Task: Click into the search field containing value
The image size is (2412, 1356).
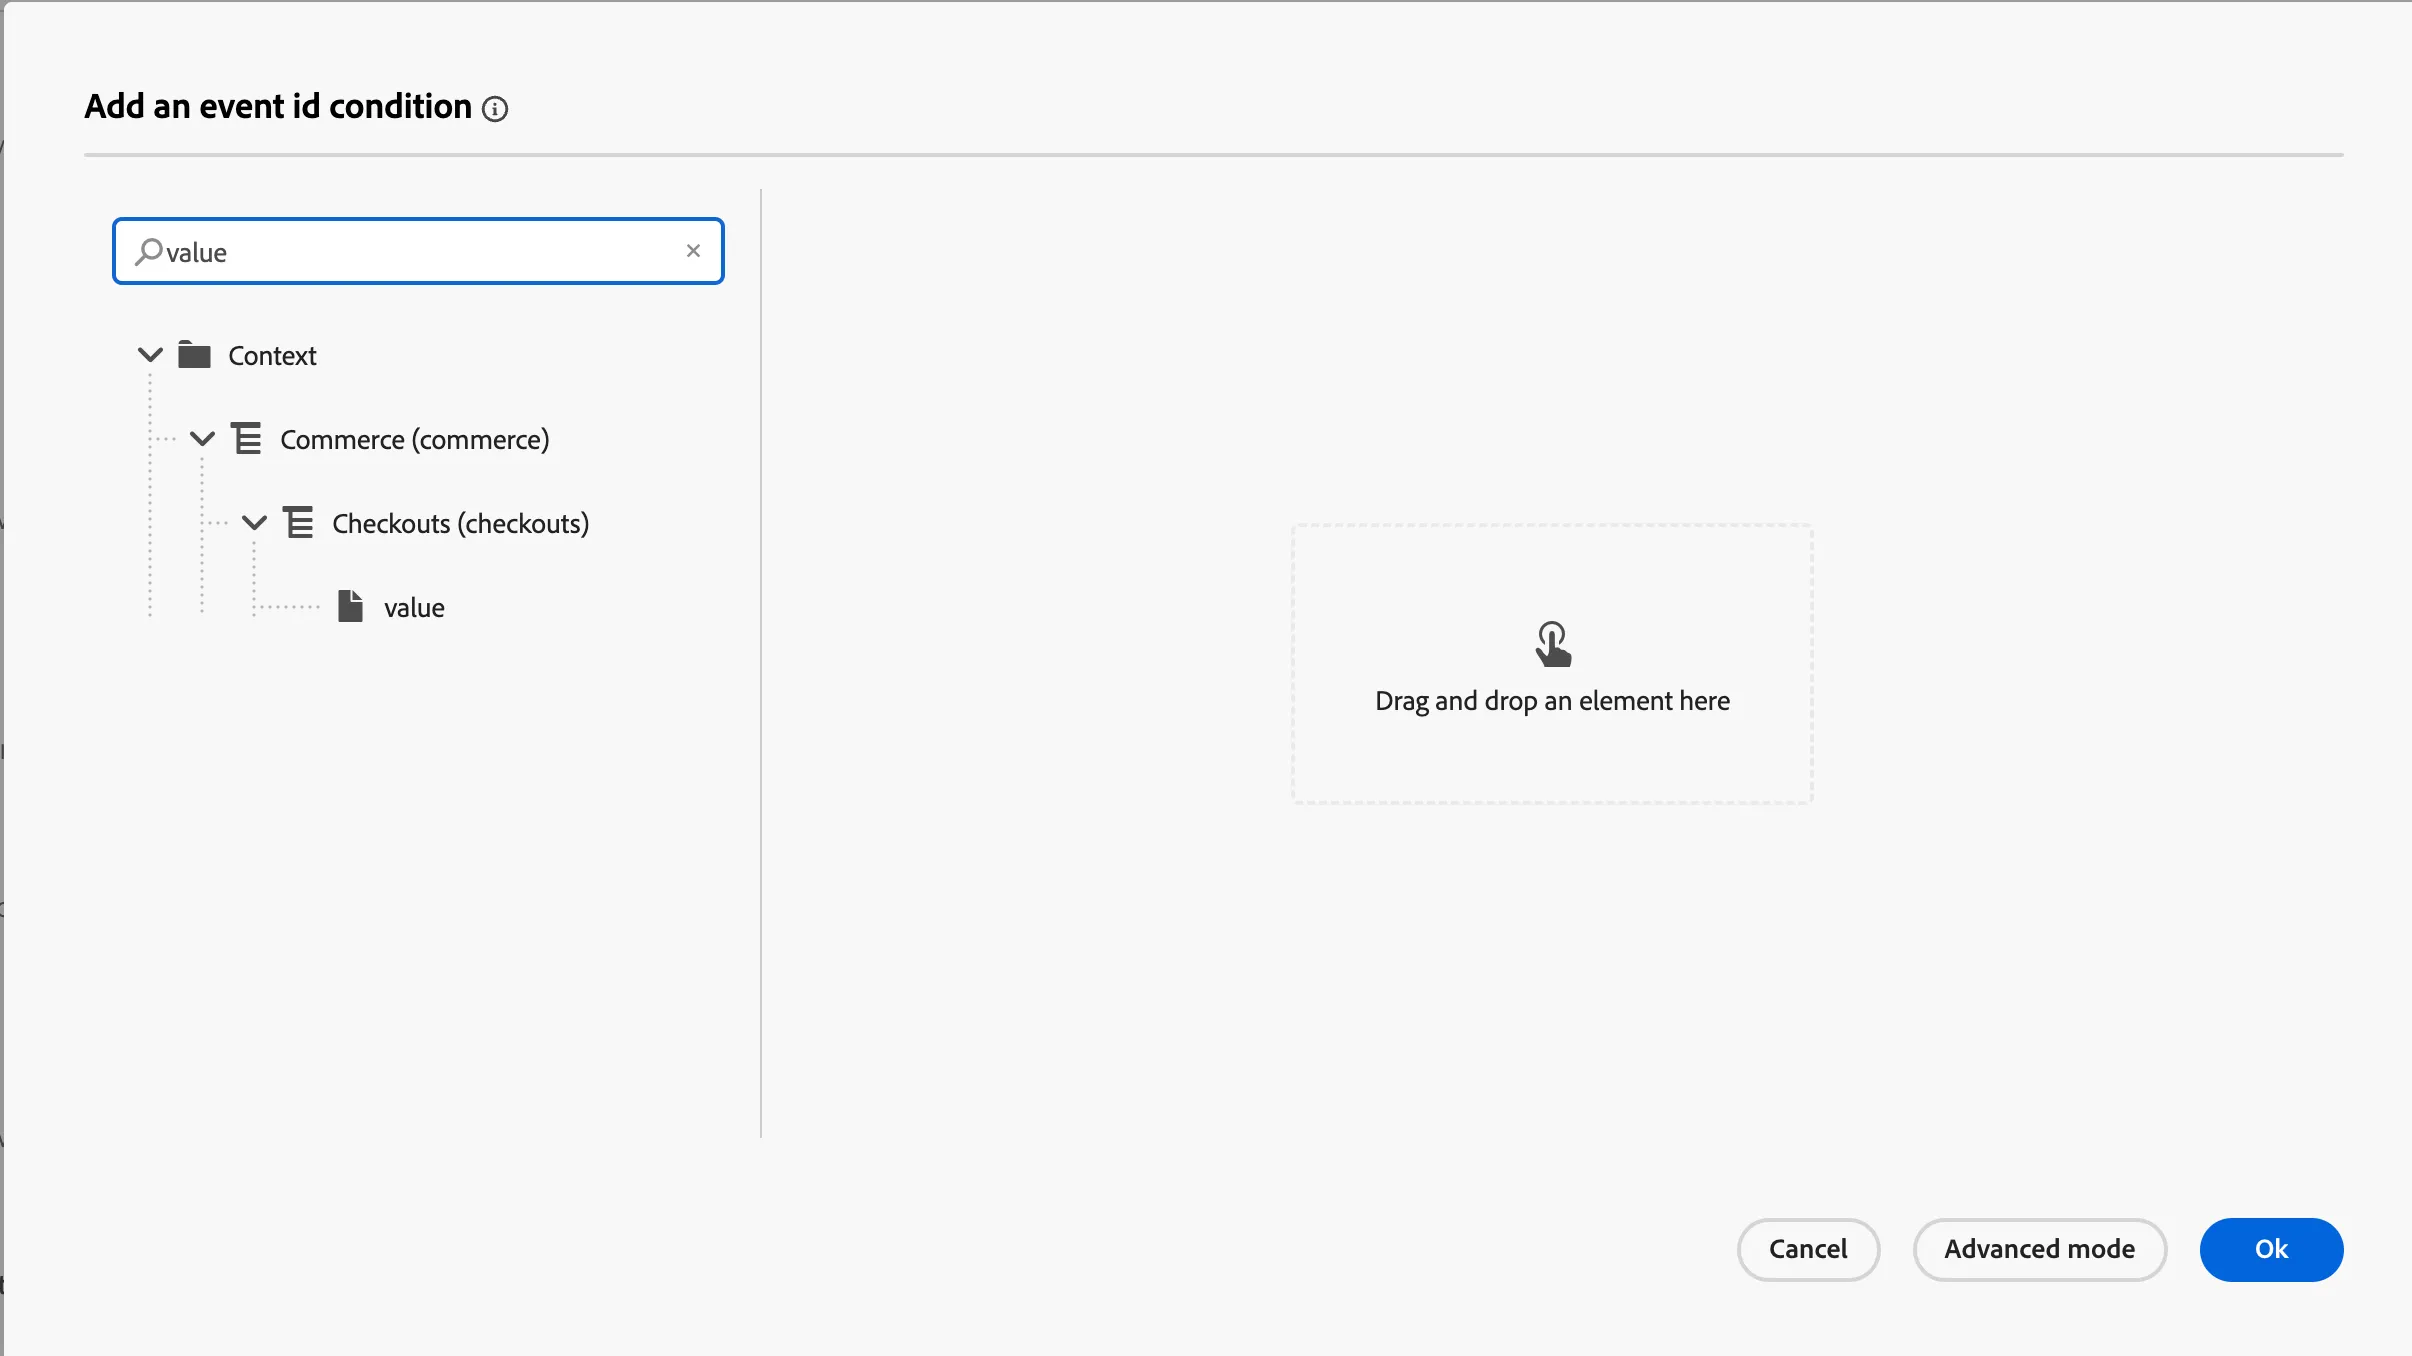Action: [418, 251]
